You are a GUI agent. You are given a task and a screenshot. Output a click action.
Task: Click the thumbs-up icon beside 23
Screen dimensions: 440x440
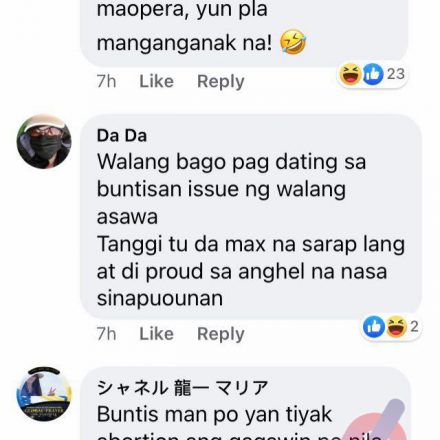pos(373,74)
